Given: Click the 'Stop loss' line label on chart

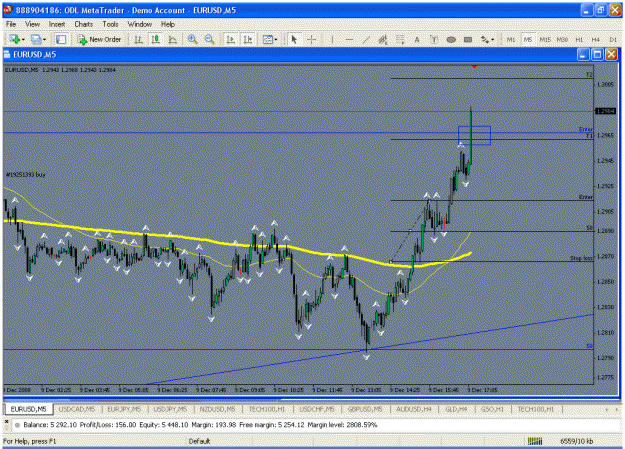Looking at the screenshot, I should [x=581, y=258].
